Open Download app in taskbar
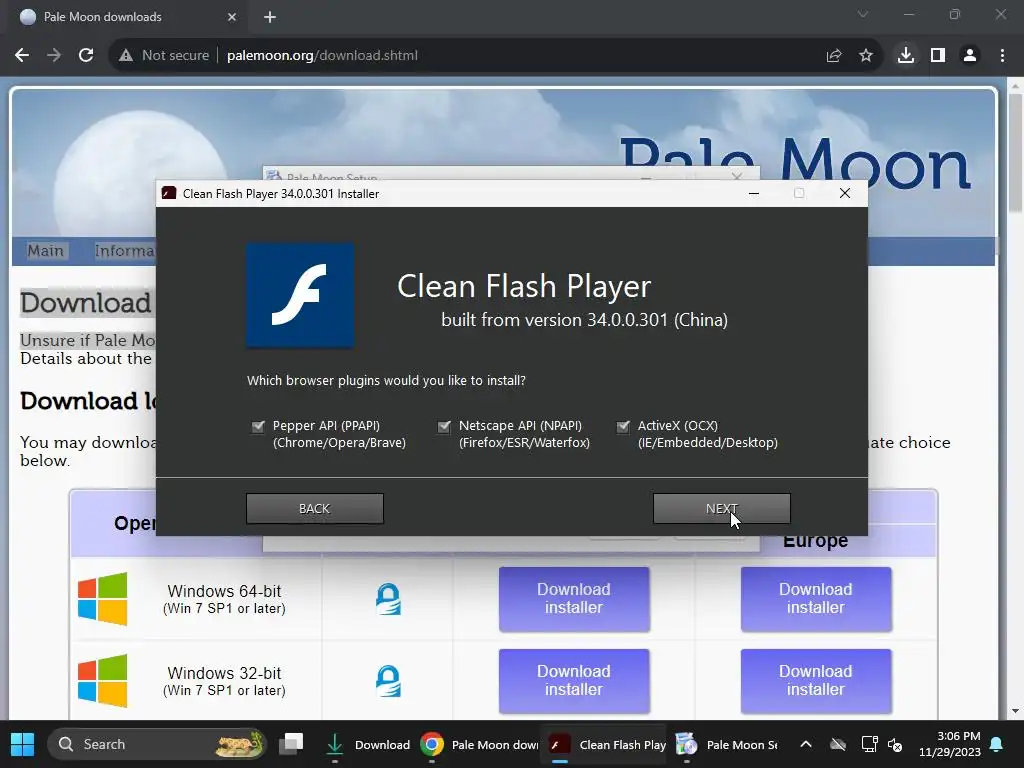1024x768 pixels. 368,744
